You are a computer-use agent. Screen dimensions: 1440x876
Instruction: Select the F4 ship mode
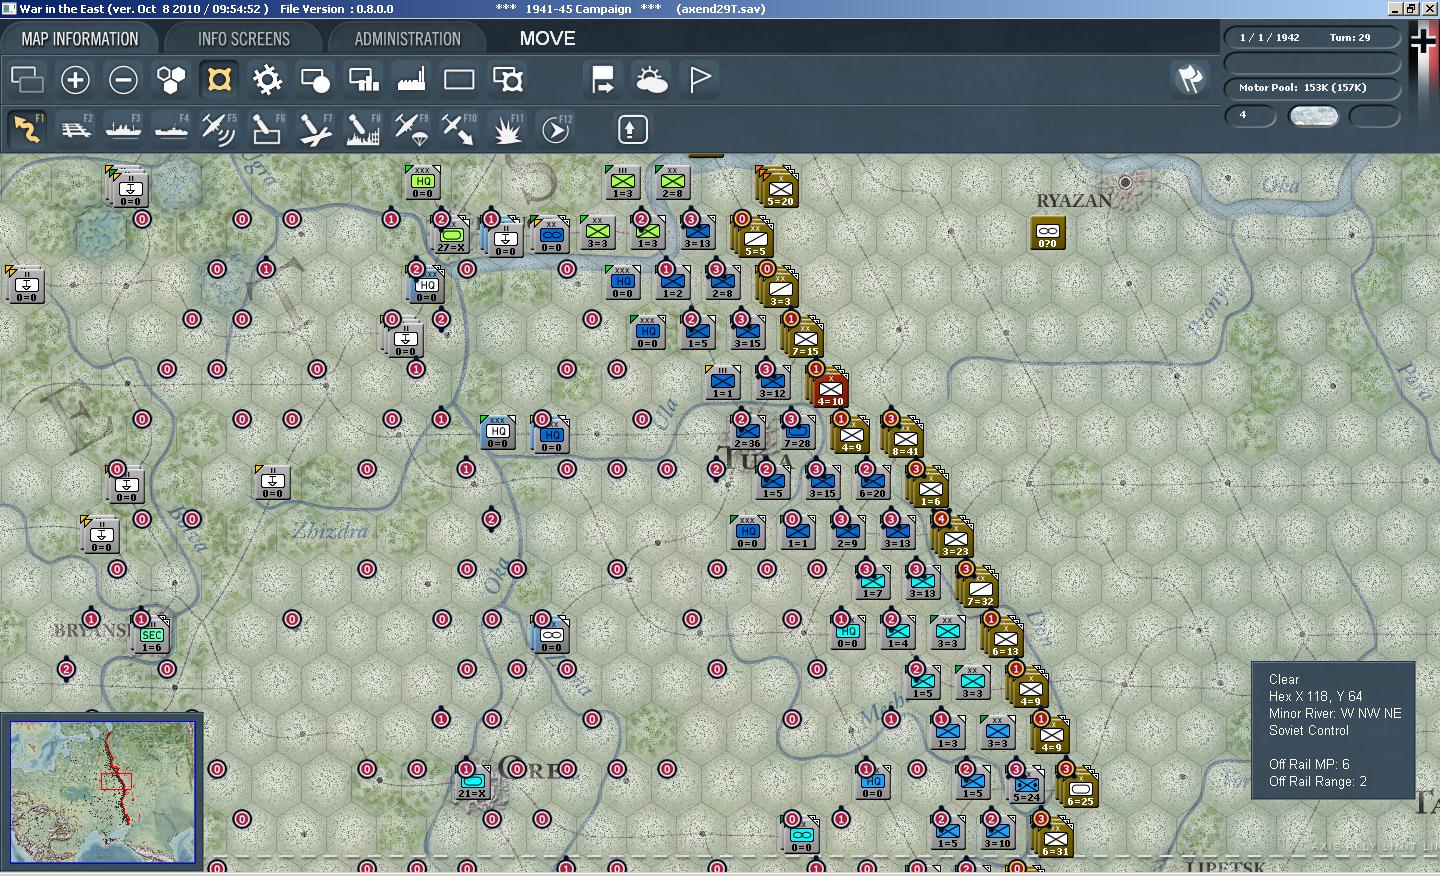click(x=171, y=129)
